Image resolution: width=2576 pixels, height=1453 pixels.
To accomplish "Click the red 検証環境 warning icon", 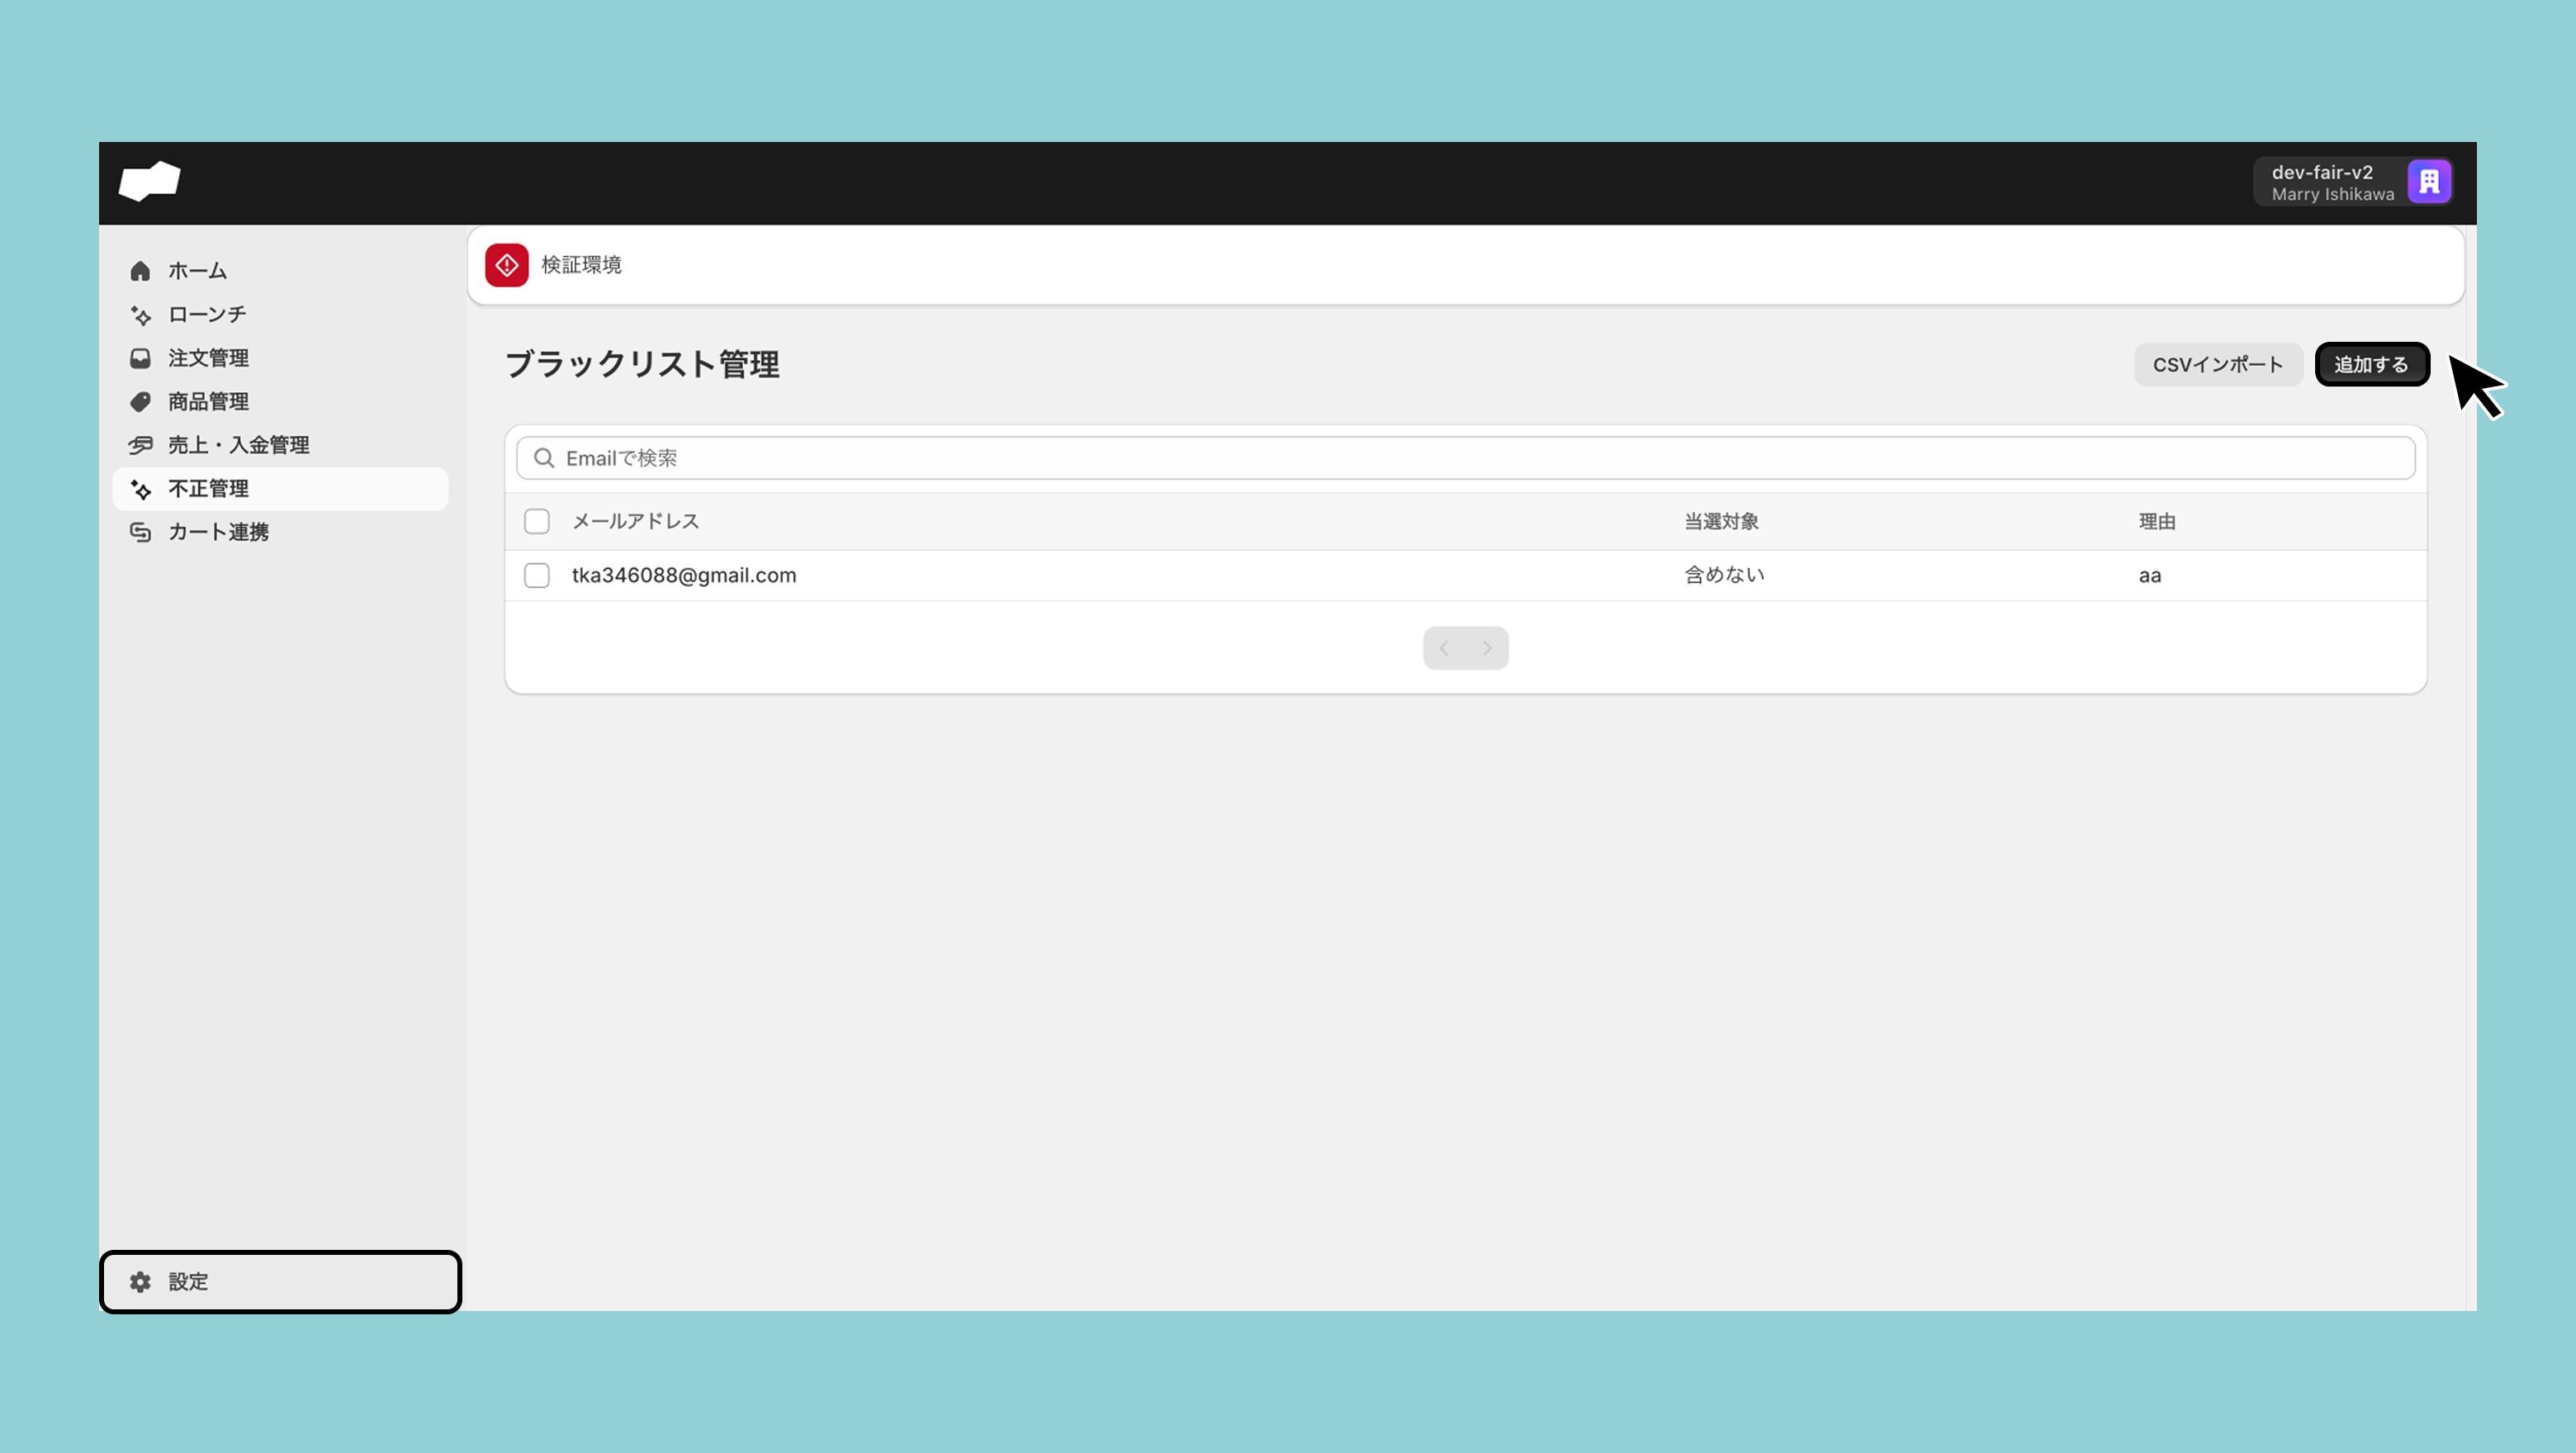I will 507,265.
